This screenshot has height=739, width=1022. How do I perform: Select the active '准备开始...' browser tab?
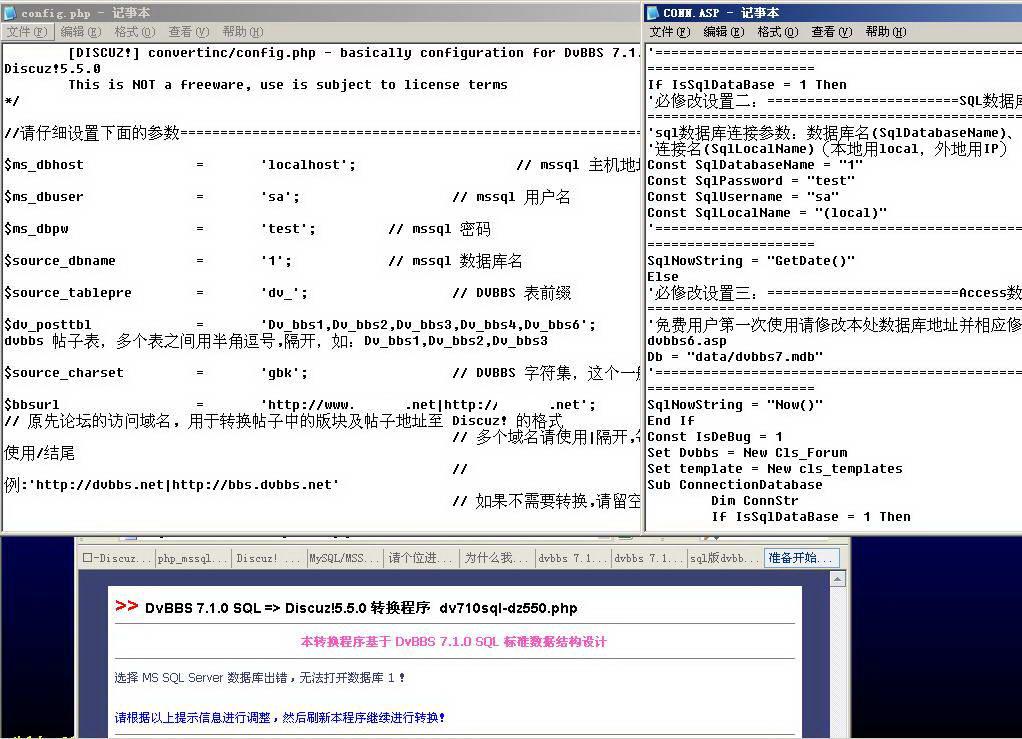click(x=801, y=558)
